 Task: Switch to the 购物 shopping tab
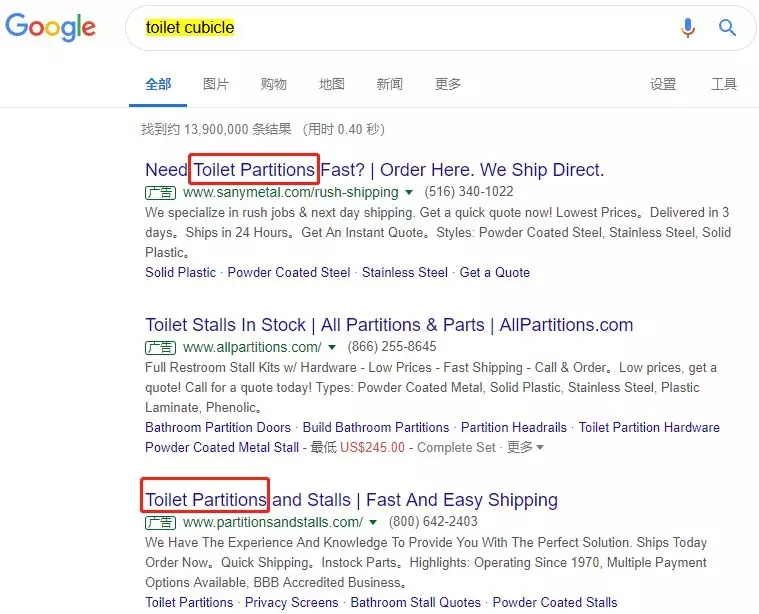pyautogui.click(x=274, y=84)
